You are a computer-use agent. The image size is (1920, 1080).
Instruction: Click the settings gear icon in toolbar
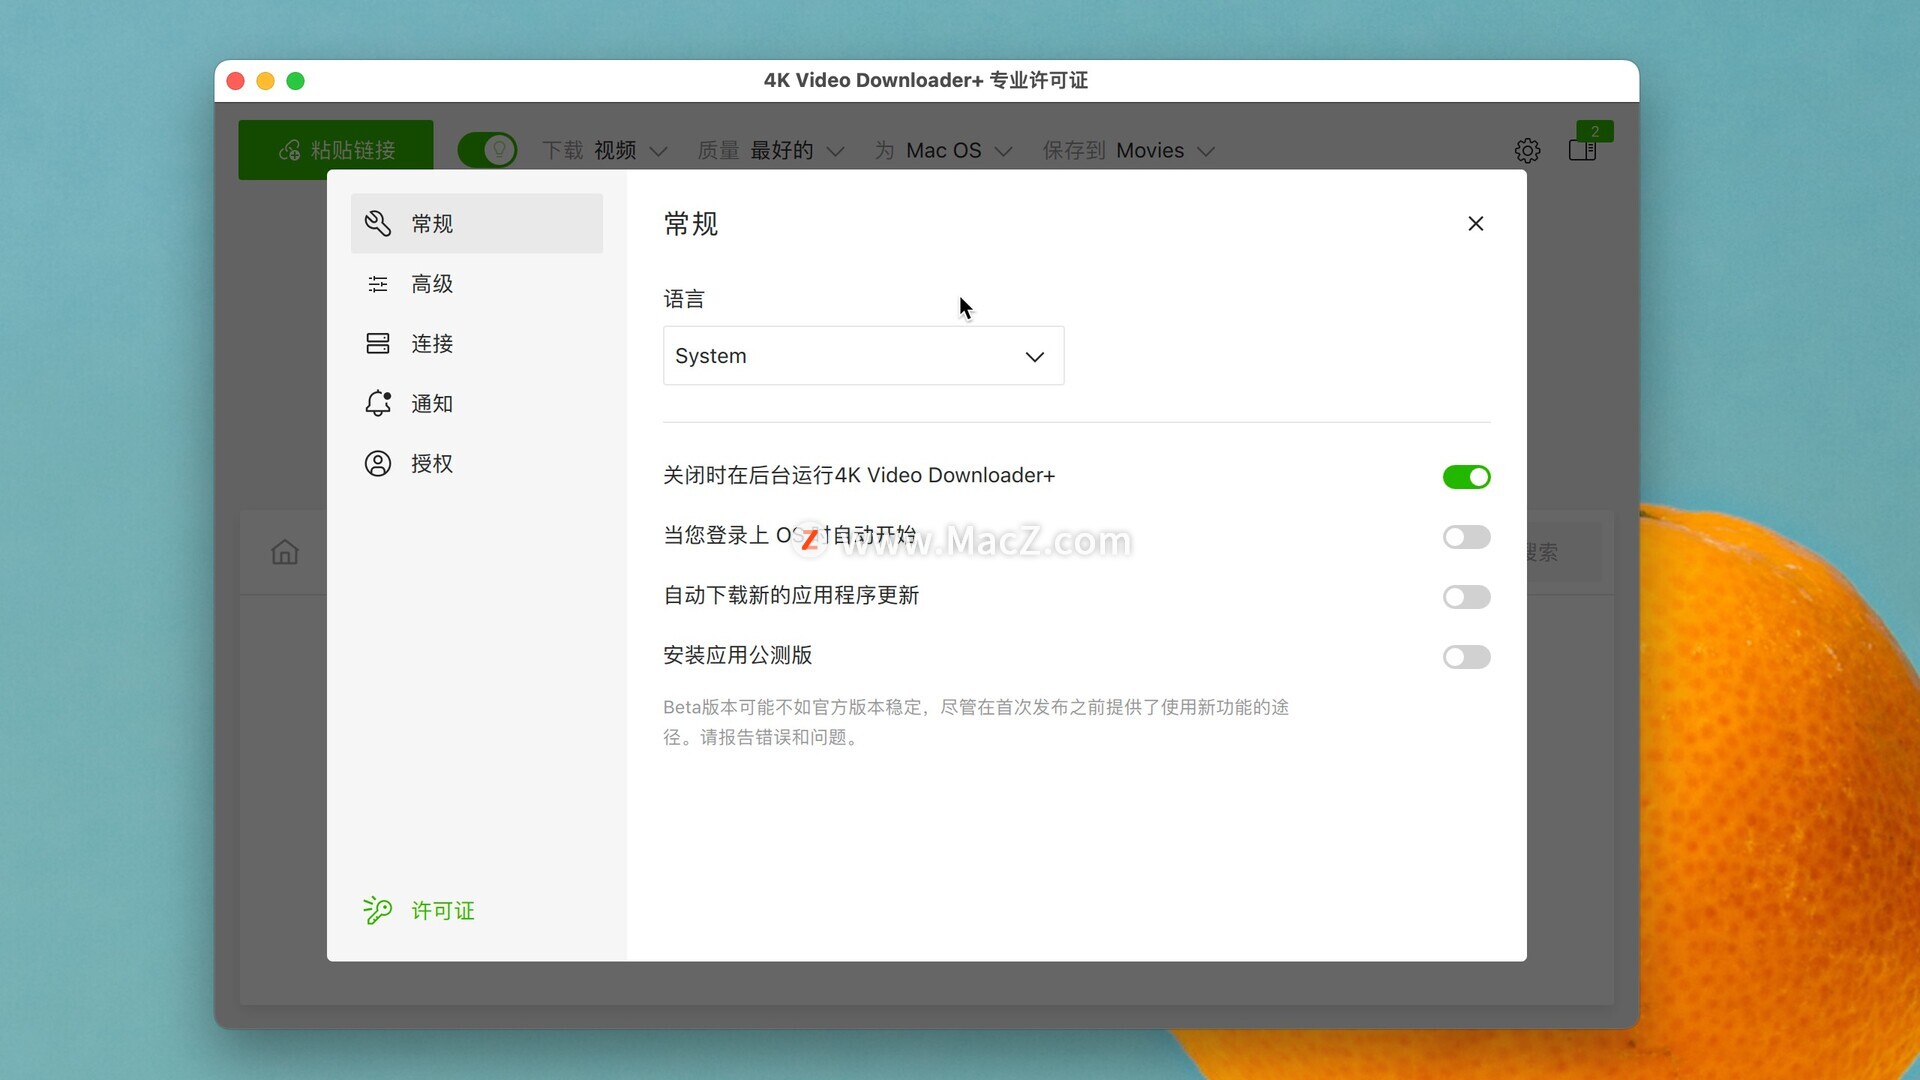pos(1527,151)
